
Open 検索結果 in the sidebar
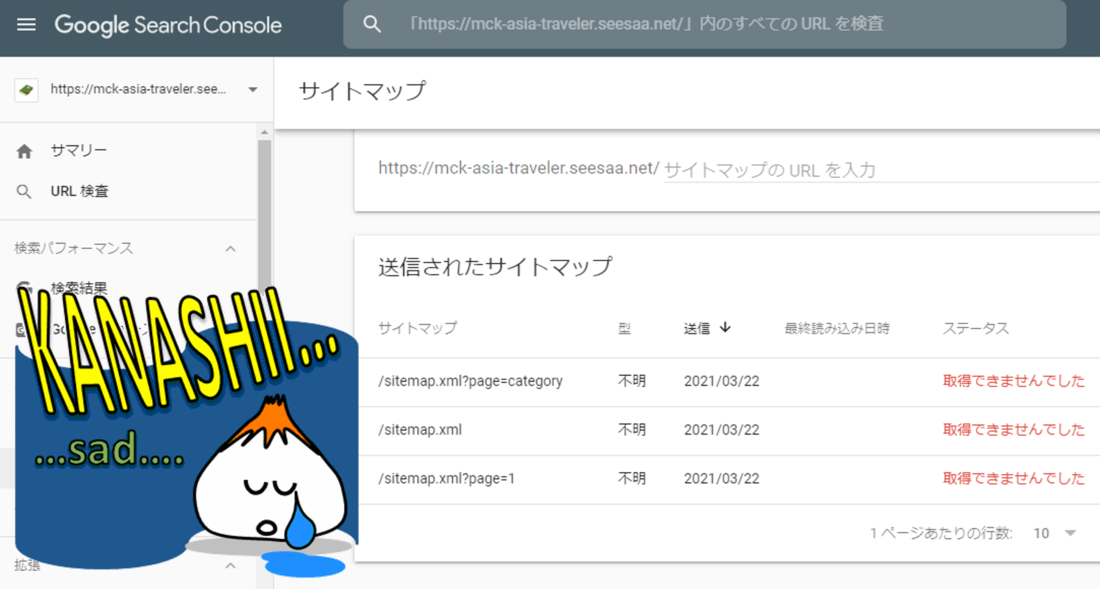pos(79,288)
